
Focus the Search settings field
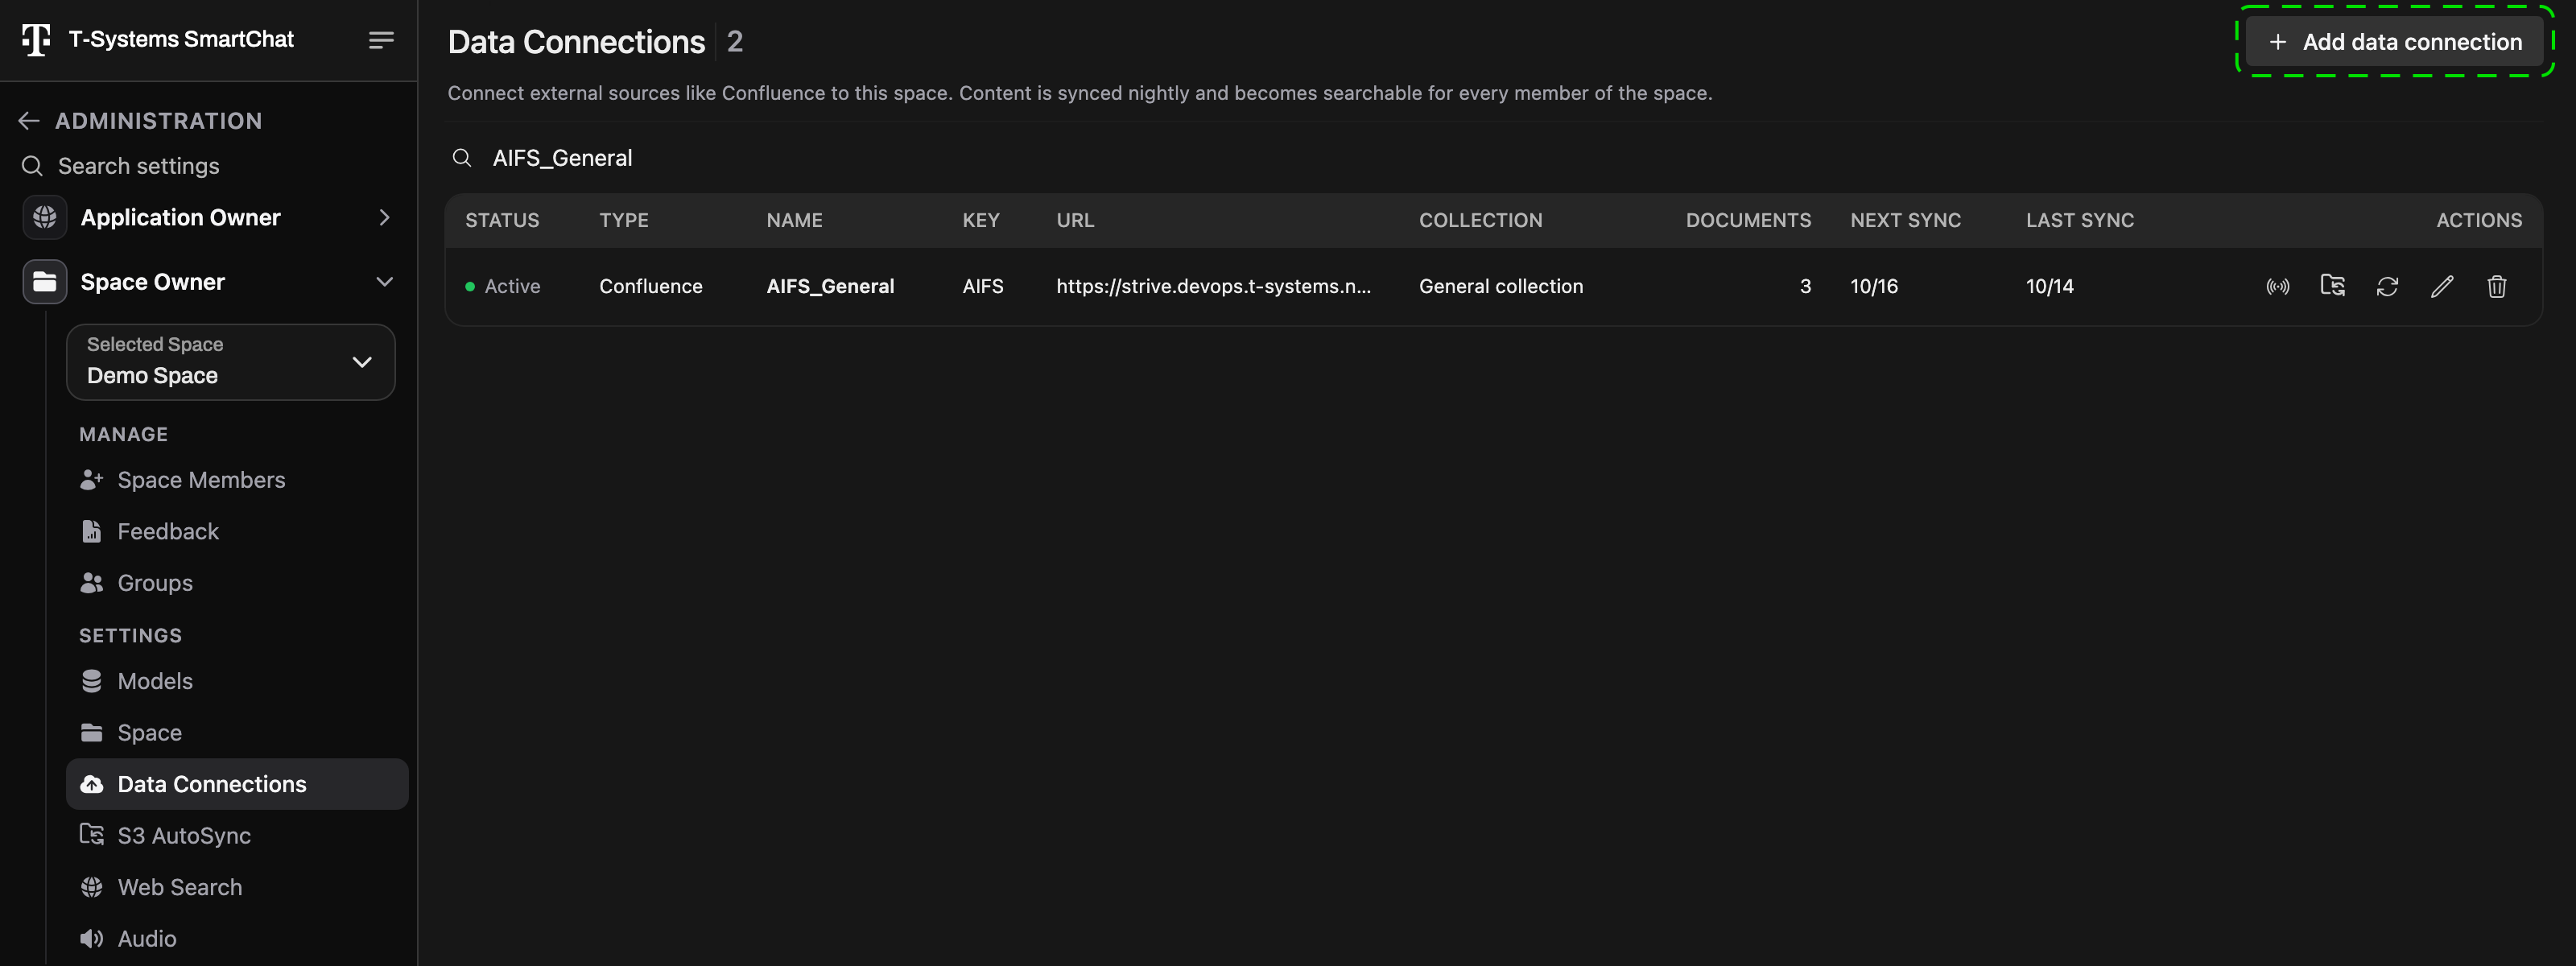[x=209, y=166]
